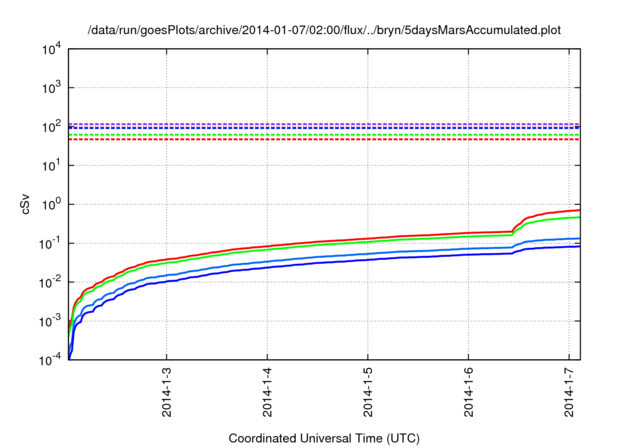Select the 10^2 y-axis label
640x448 pixels.
[51, 126]
